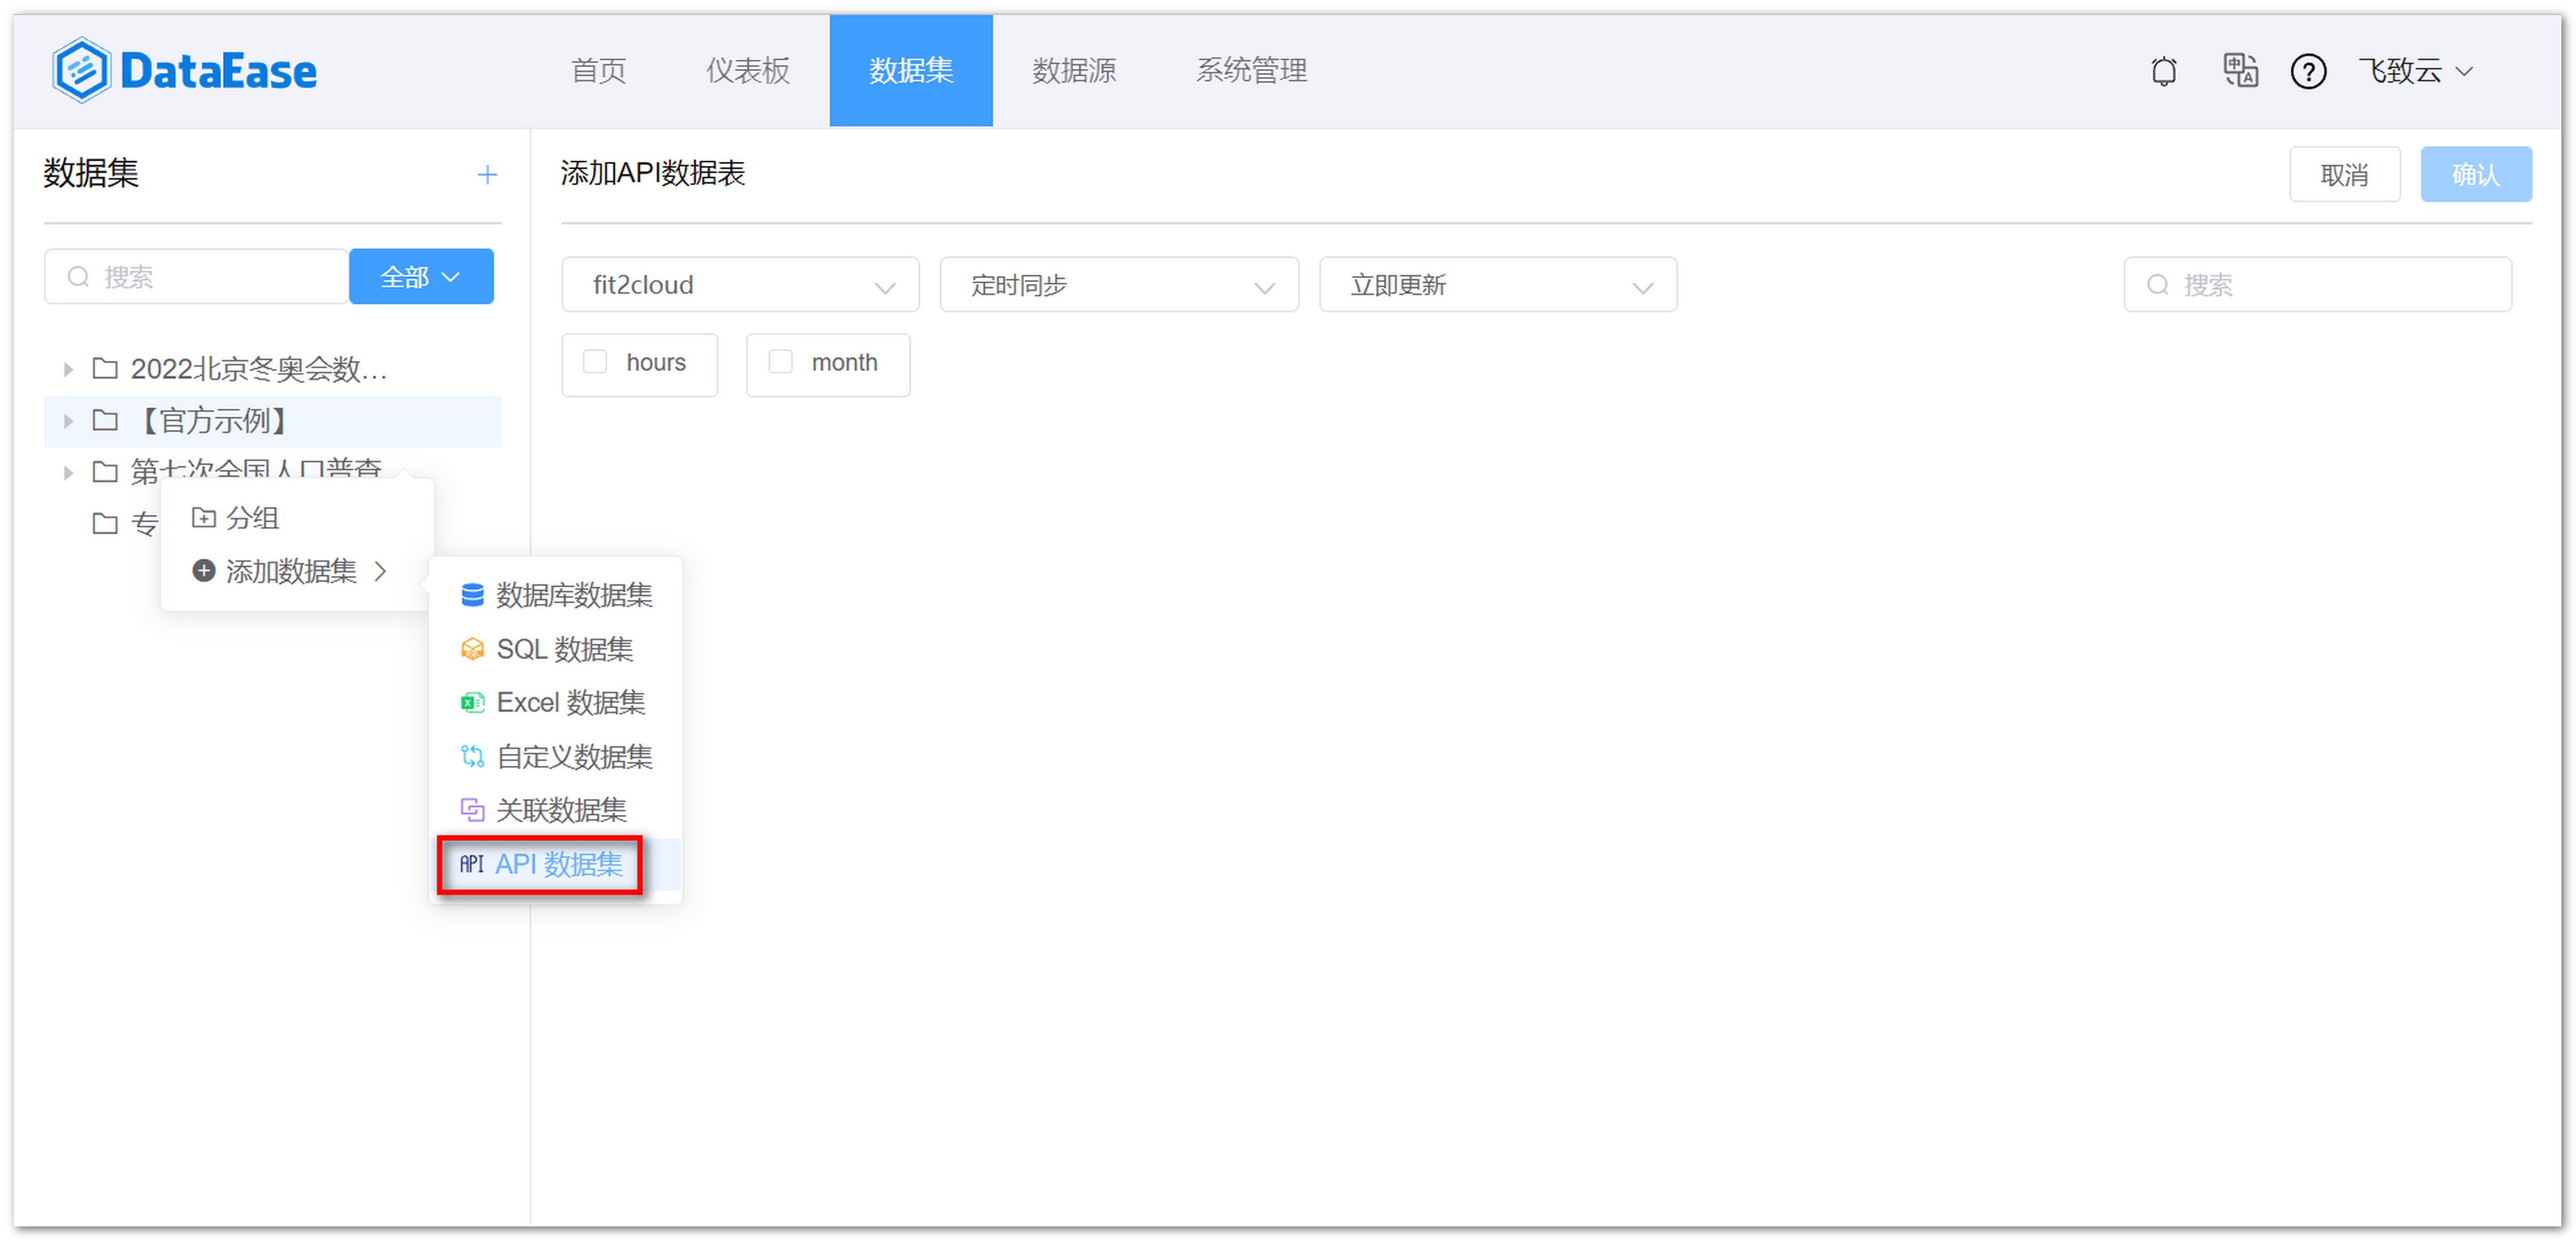Open the fit2cloud datasource dropdown
Image resolution: width=2576 pixels, height=1241 pixels.
click(x=739, y=284)
